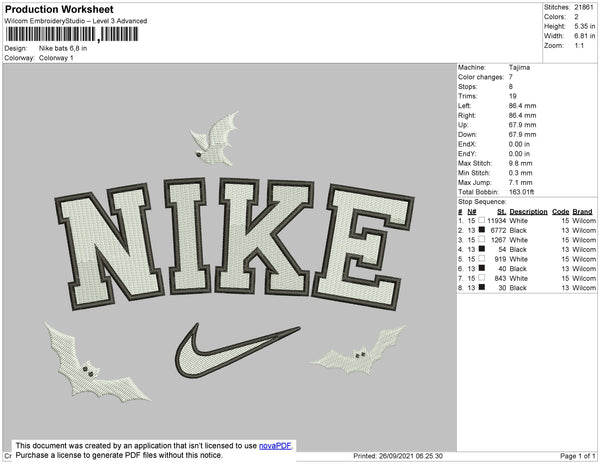Click the Description column header

(528, 212)
